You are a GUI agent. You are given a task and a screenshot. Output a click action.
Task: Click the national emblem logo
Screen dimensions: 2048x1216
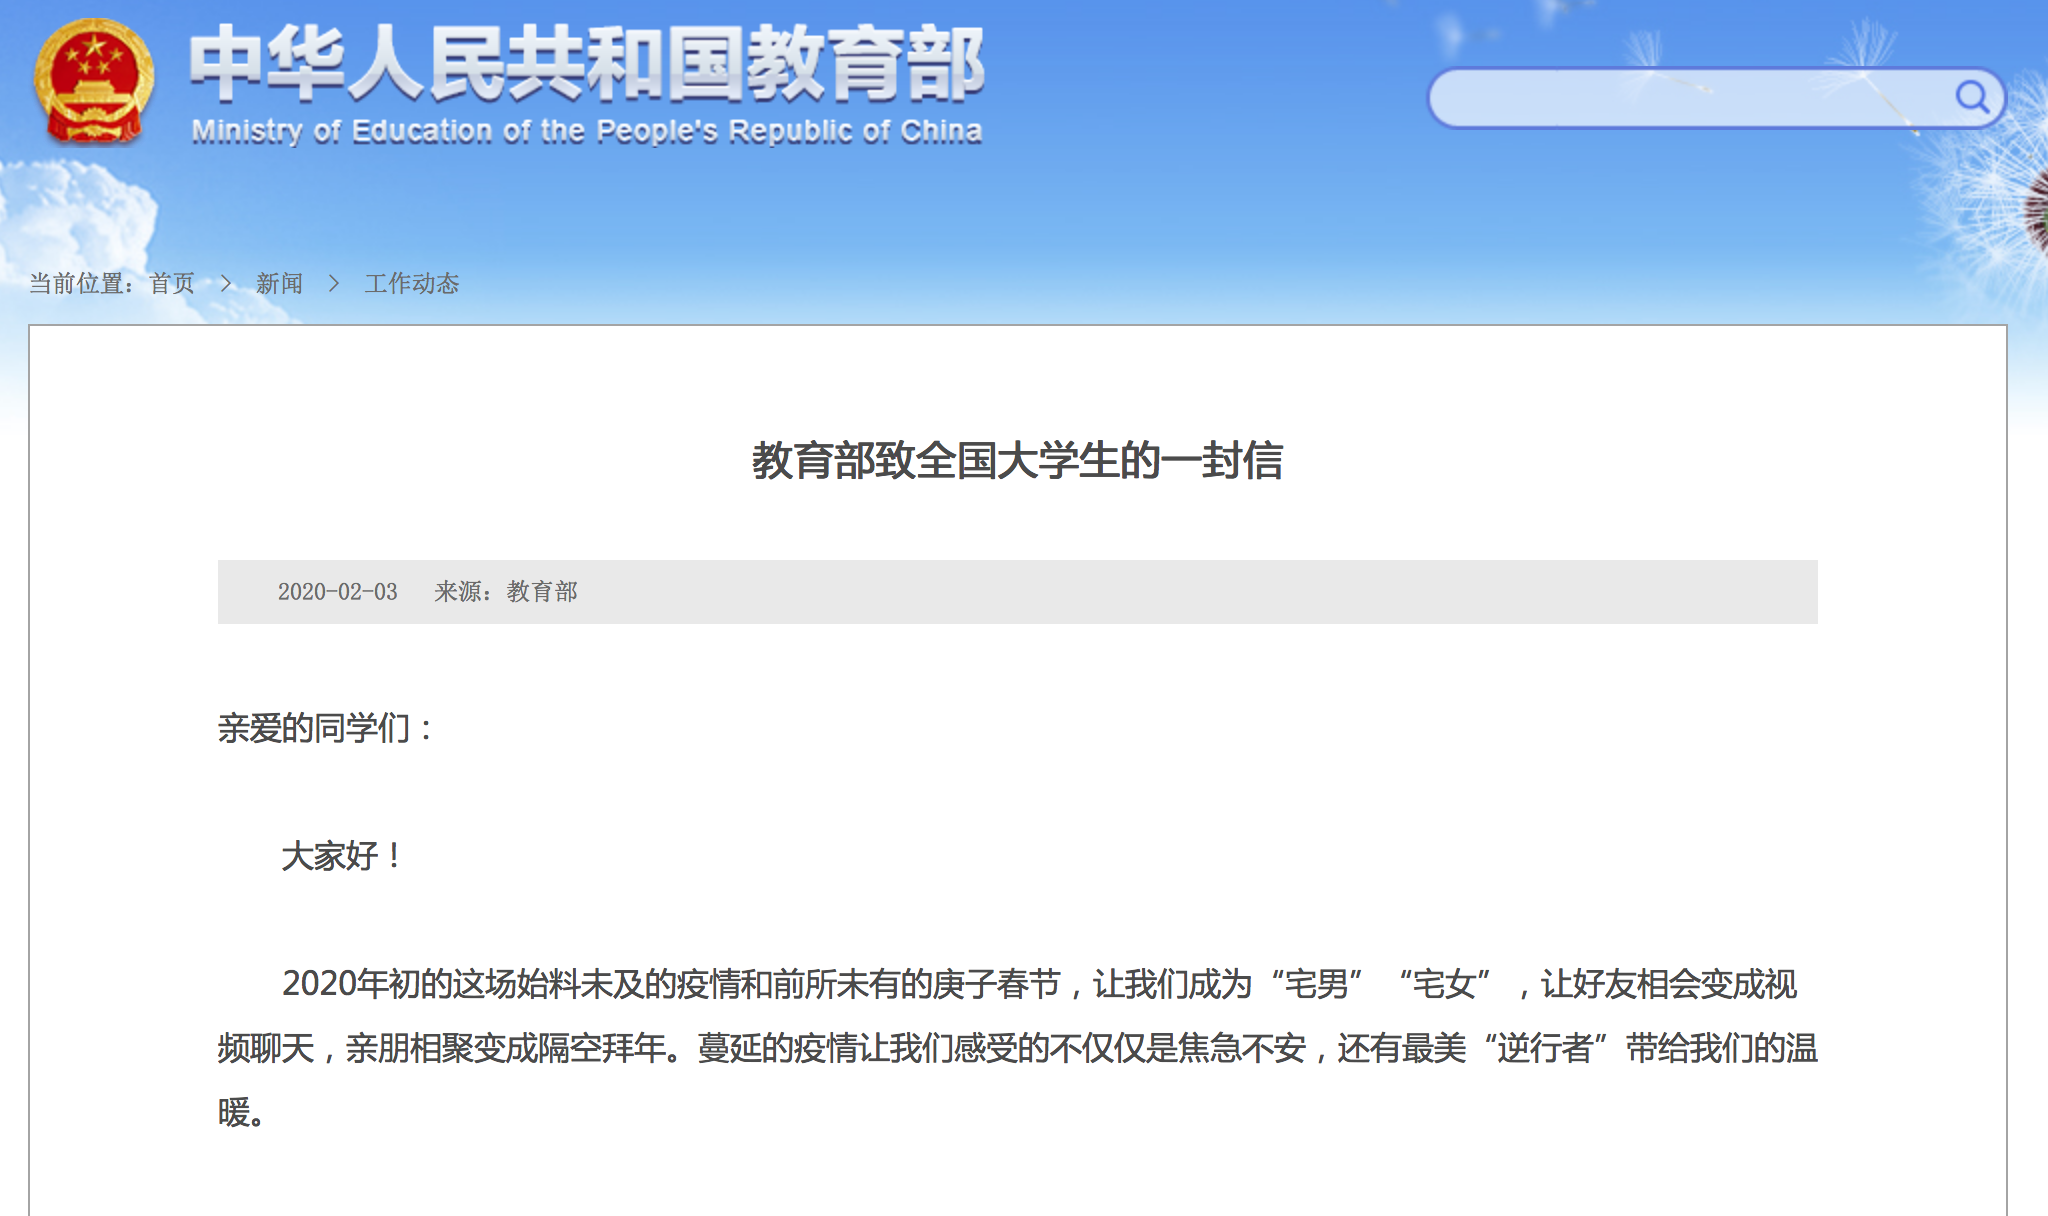point(93,83)
